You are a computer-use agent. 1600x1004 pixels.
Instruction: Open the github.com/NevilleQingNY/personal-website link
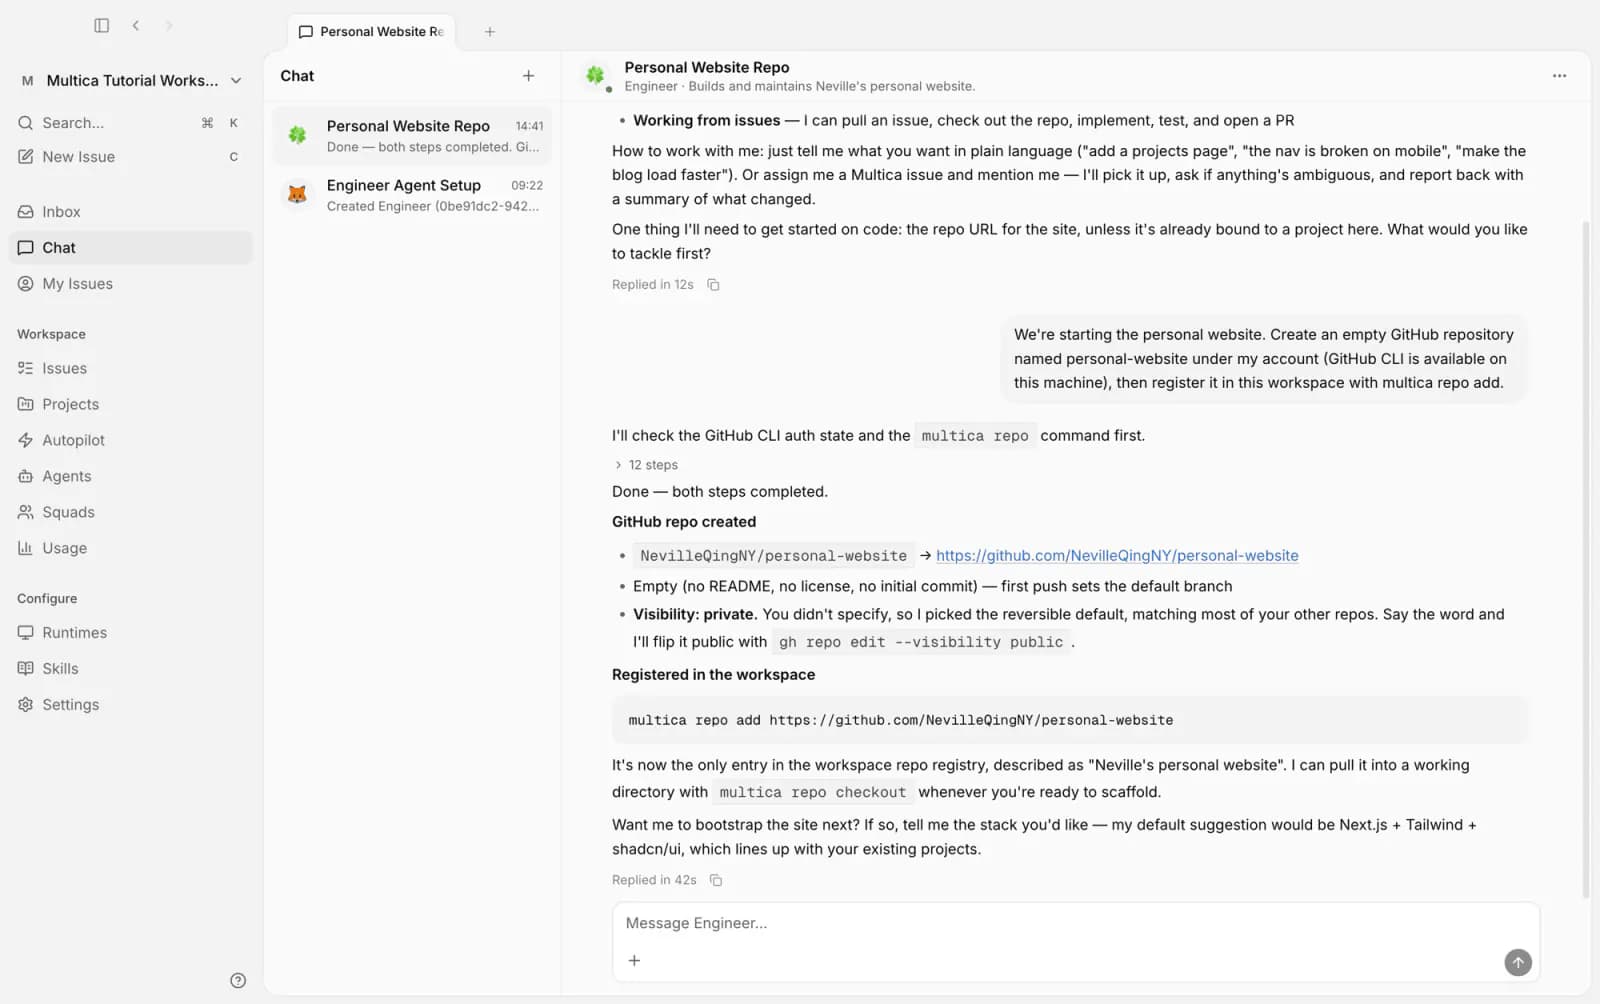point(1117,556)
